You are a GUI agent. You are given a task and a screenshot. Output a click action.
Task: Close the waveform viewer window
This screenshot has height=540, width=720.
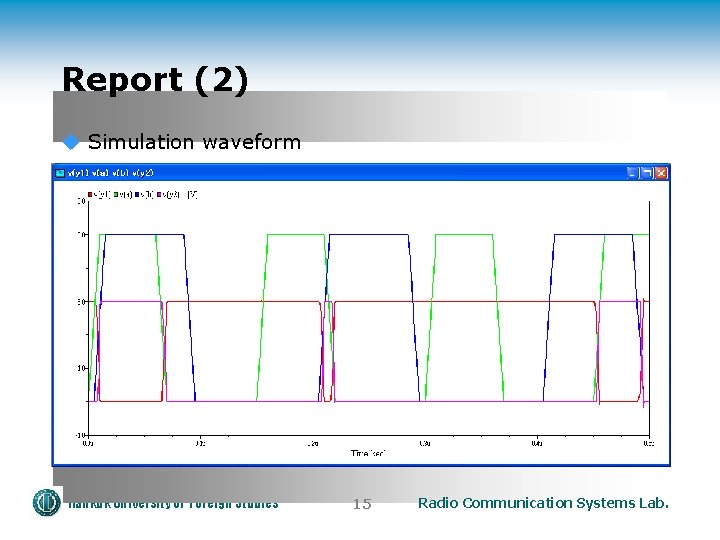[661, 173]
